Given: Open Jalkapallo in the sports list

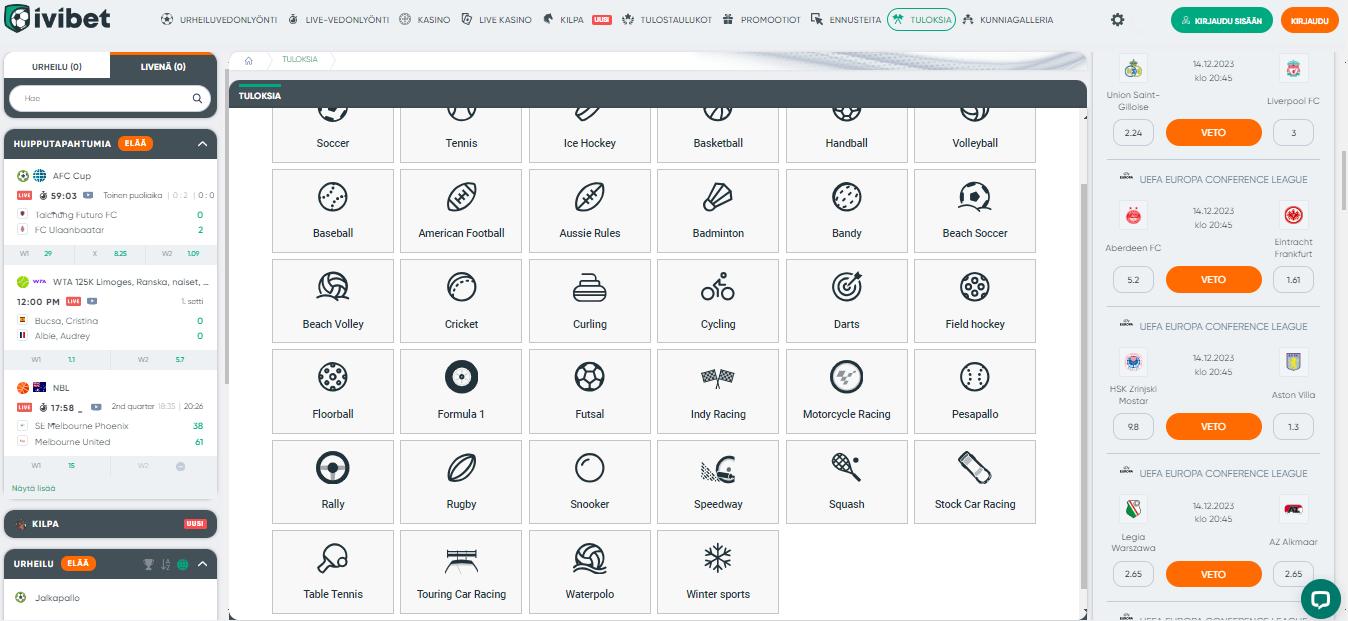Looking at the screenshot, I should click(x=111, y=598).
